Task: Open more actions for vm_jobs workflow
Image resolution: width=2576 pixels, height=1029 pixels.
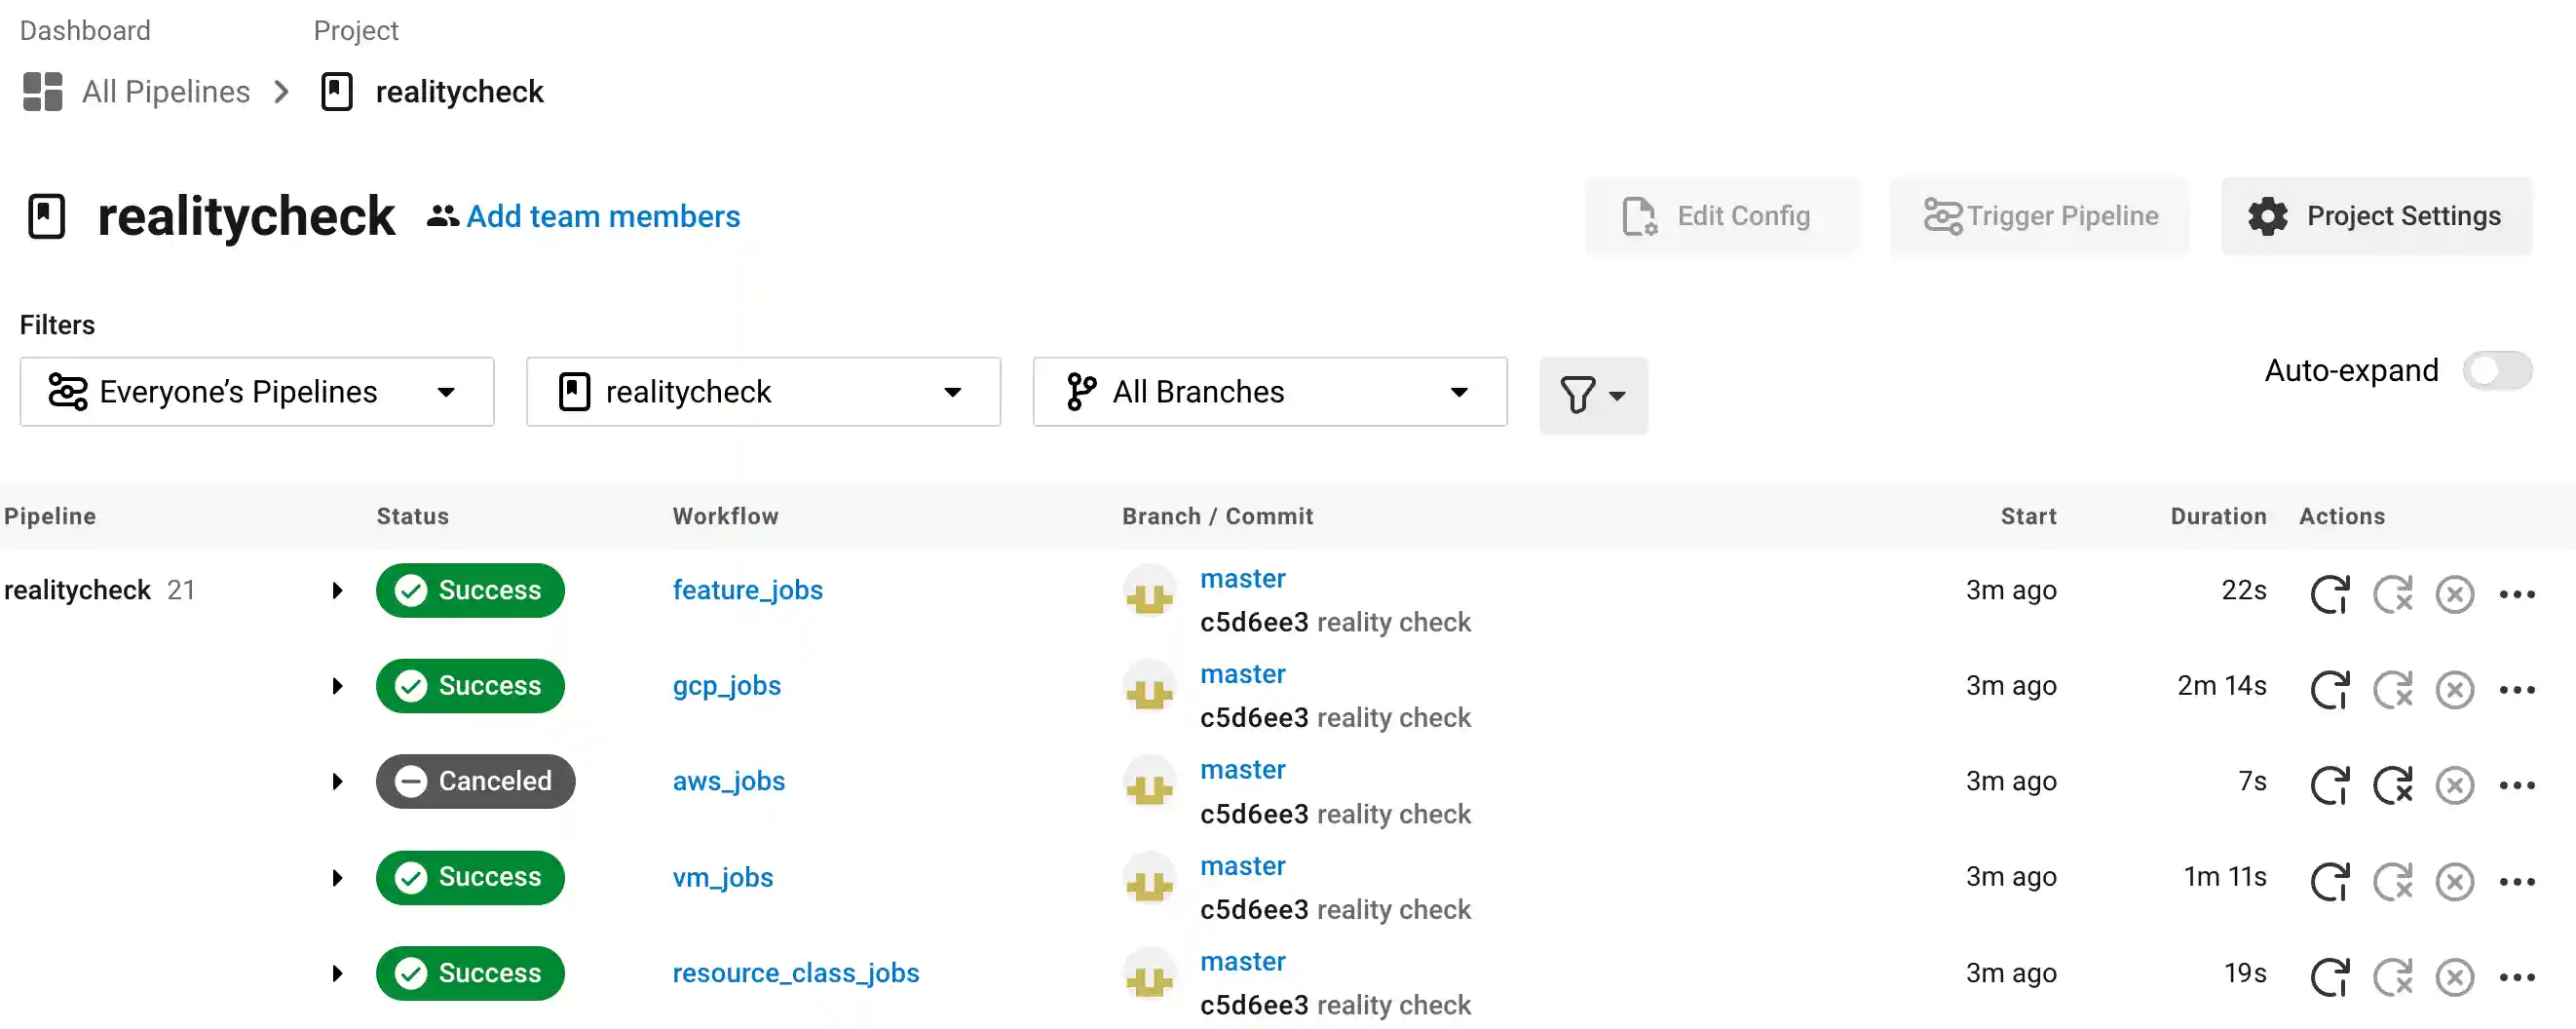Action: click(x=2516, y=881)
